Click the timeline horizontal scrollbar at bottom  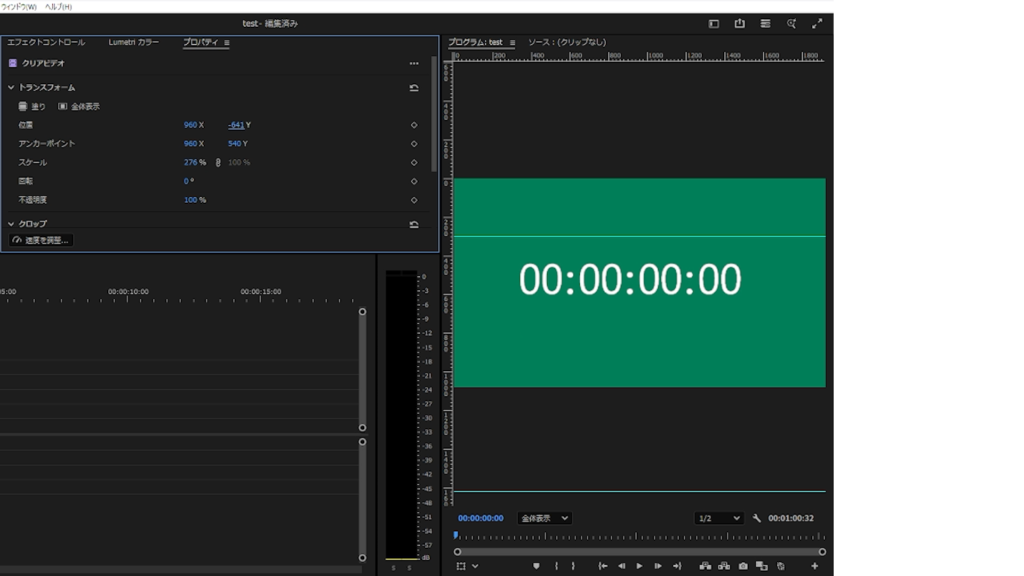point(181,570)
